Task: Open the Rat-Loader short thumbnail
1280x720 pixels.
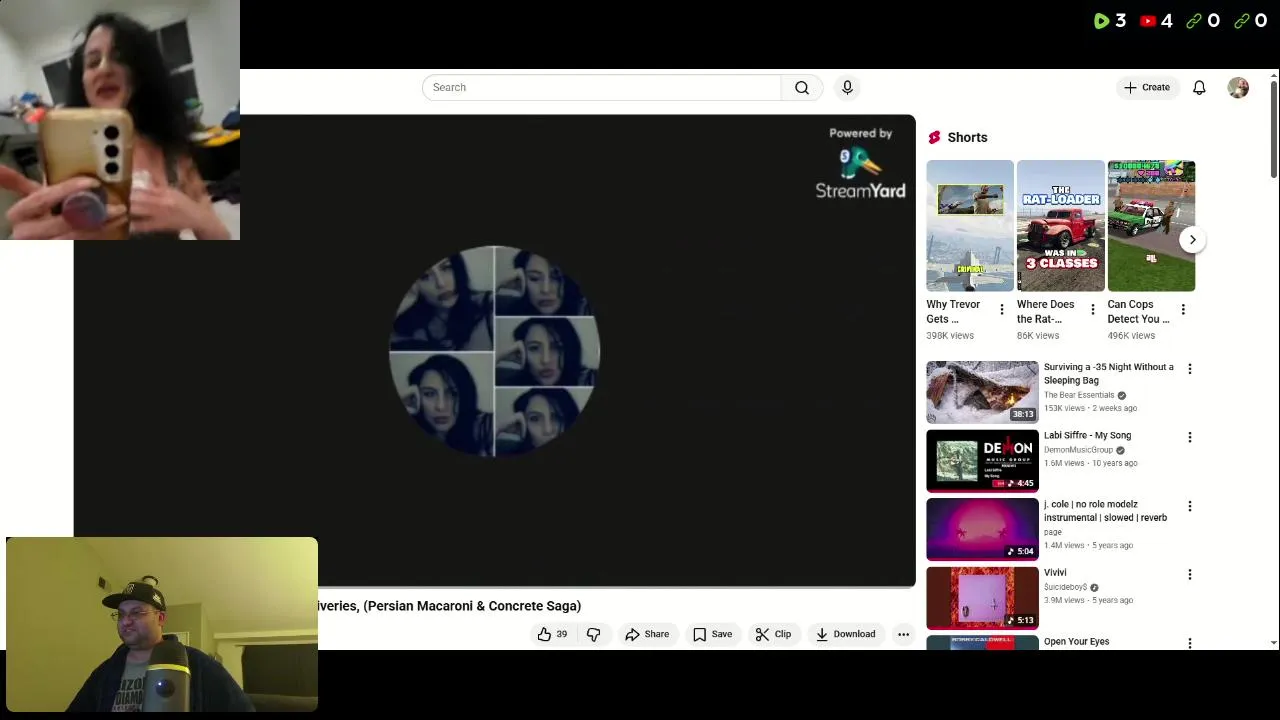Action: [x=1061, y=226]
